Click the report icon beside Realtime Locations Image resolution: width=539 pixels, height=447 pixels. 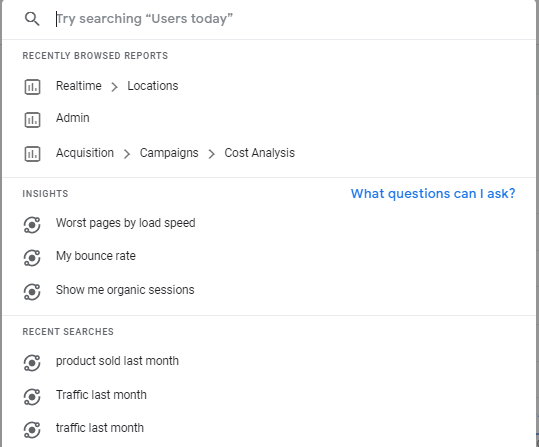coord(32,87)
